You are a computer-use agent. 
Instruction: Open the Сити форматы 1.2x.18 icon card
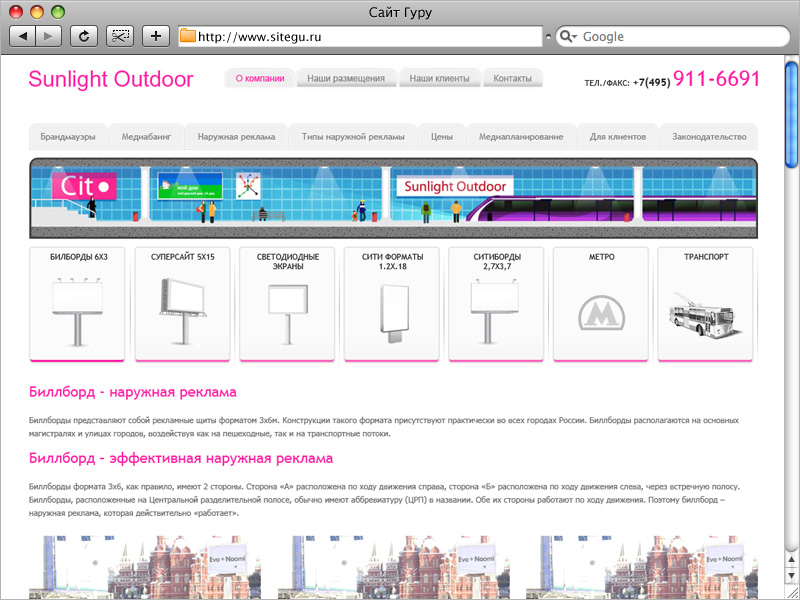392,305
